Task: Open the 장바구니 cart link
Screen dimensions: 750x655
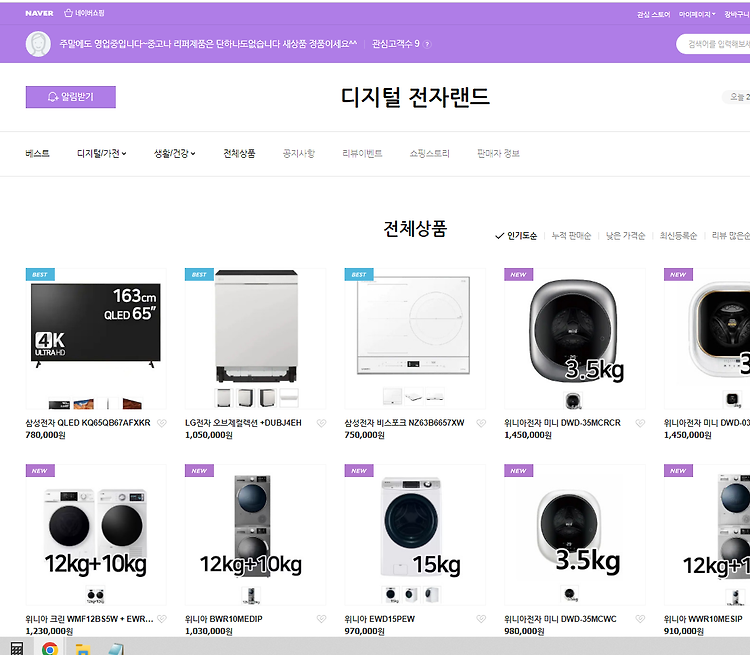Action: pos(737,15)
